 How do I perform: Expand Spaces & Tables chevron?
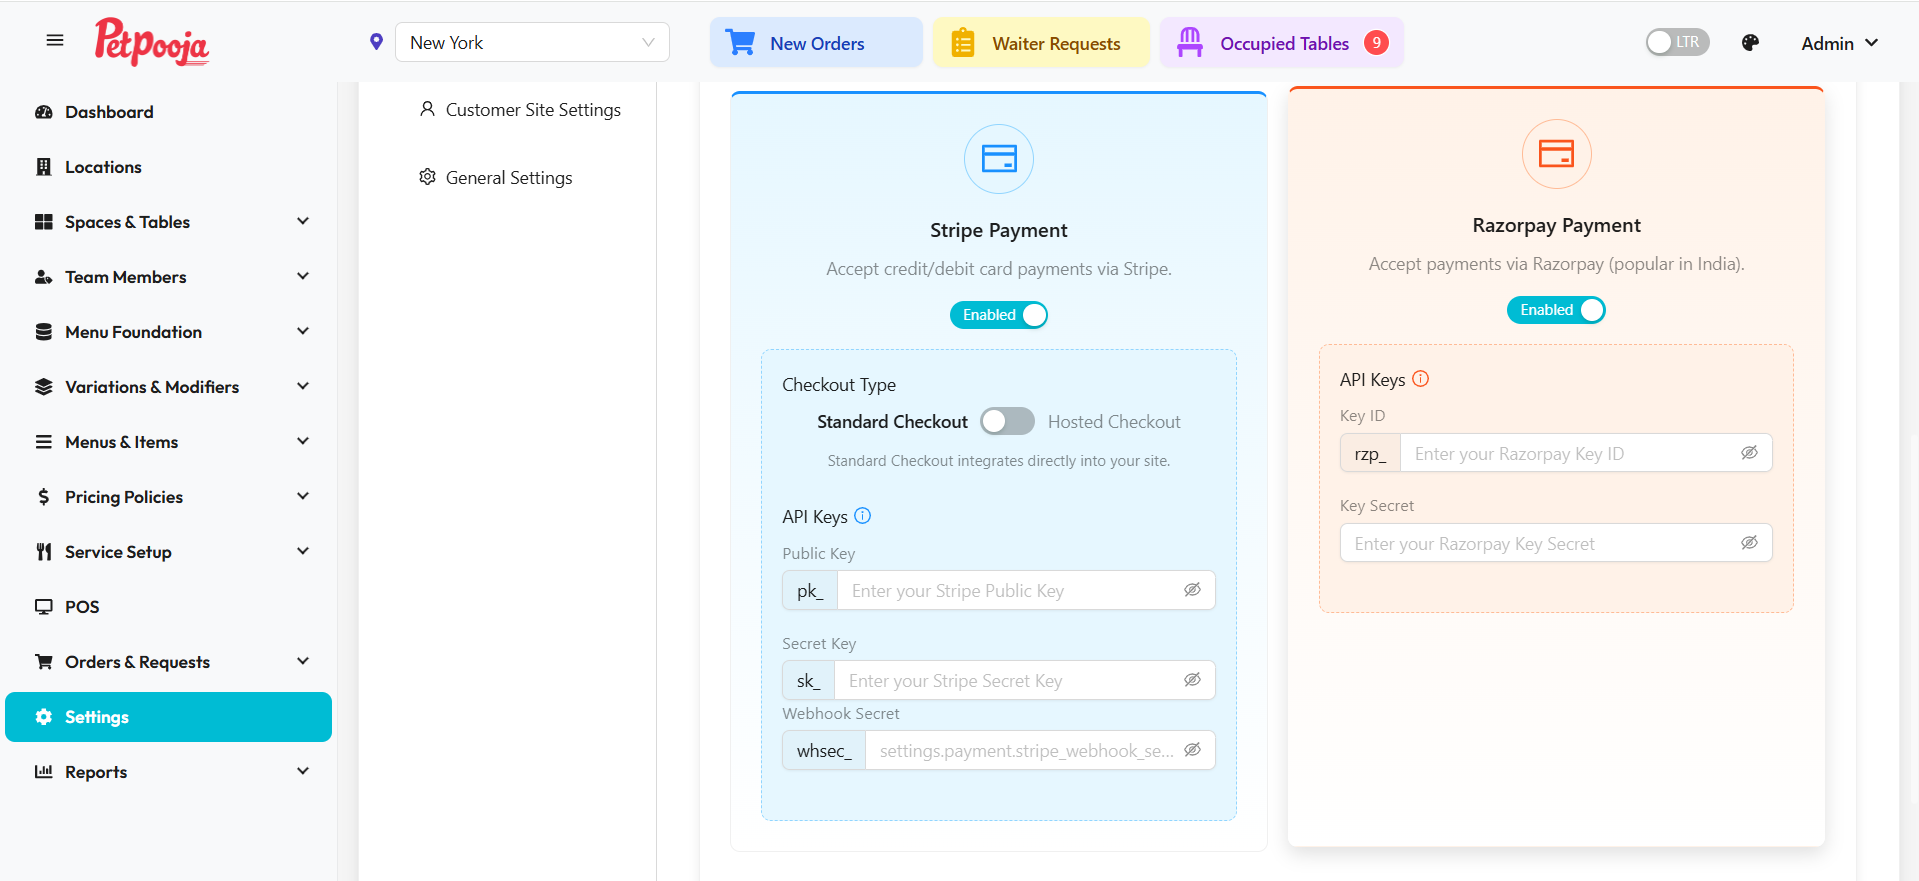[303, 222]
